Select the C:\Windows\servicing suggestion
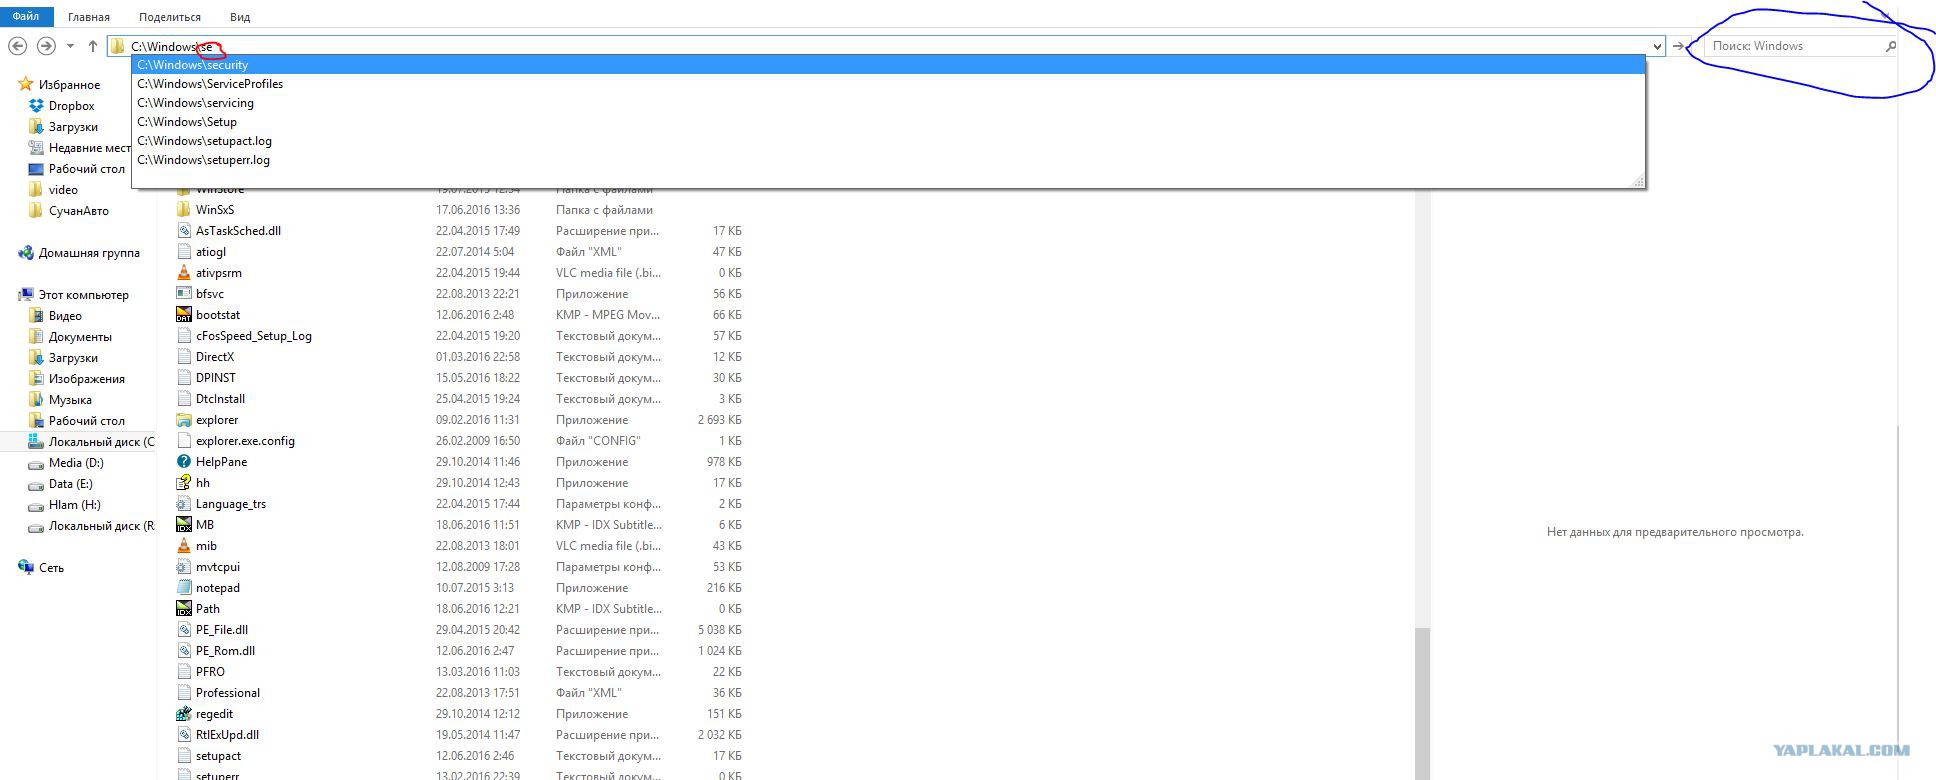 888,103
